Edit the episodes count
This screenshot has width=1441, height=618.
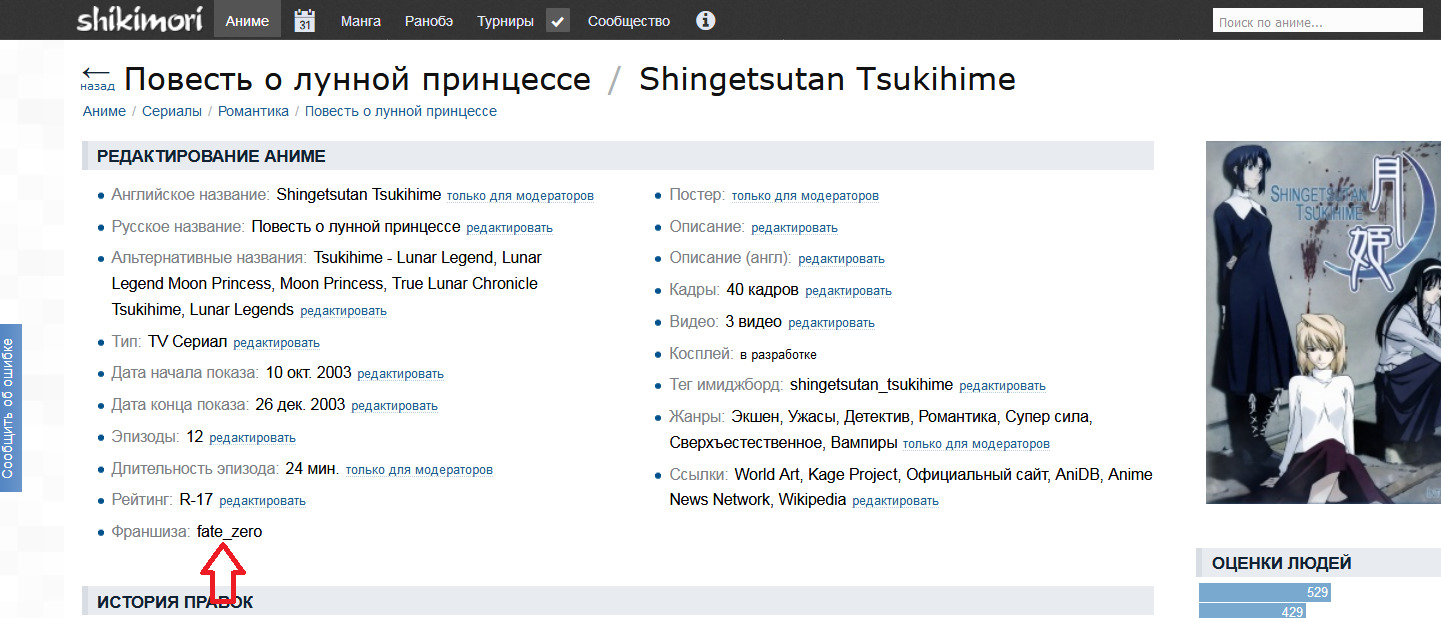coord(252,438)
